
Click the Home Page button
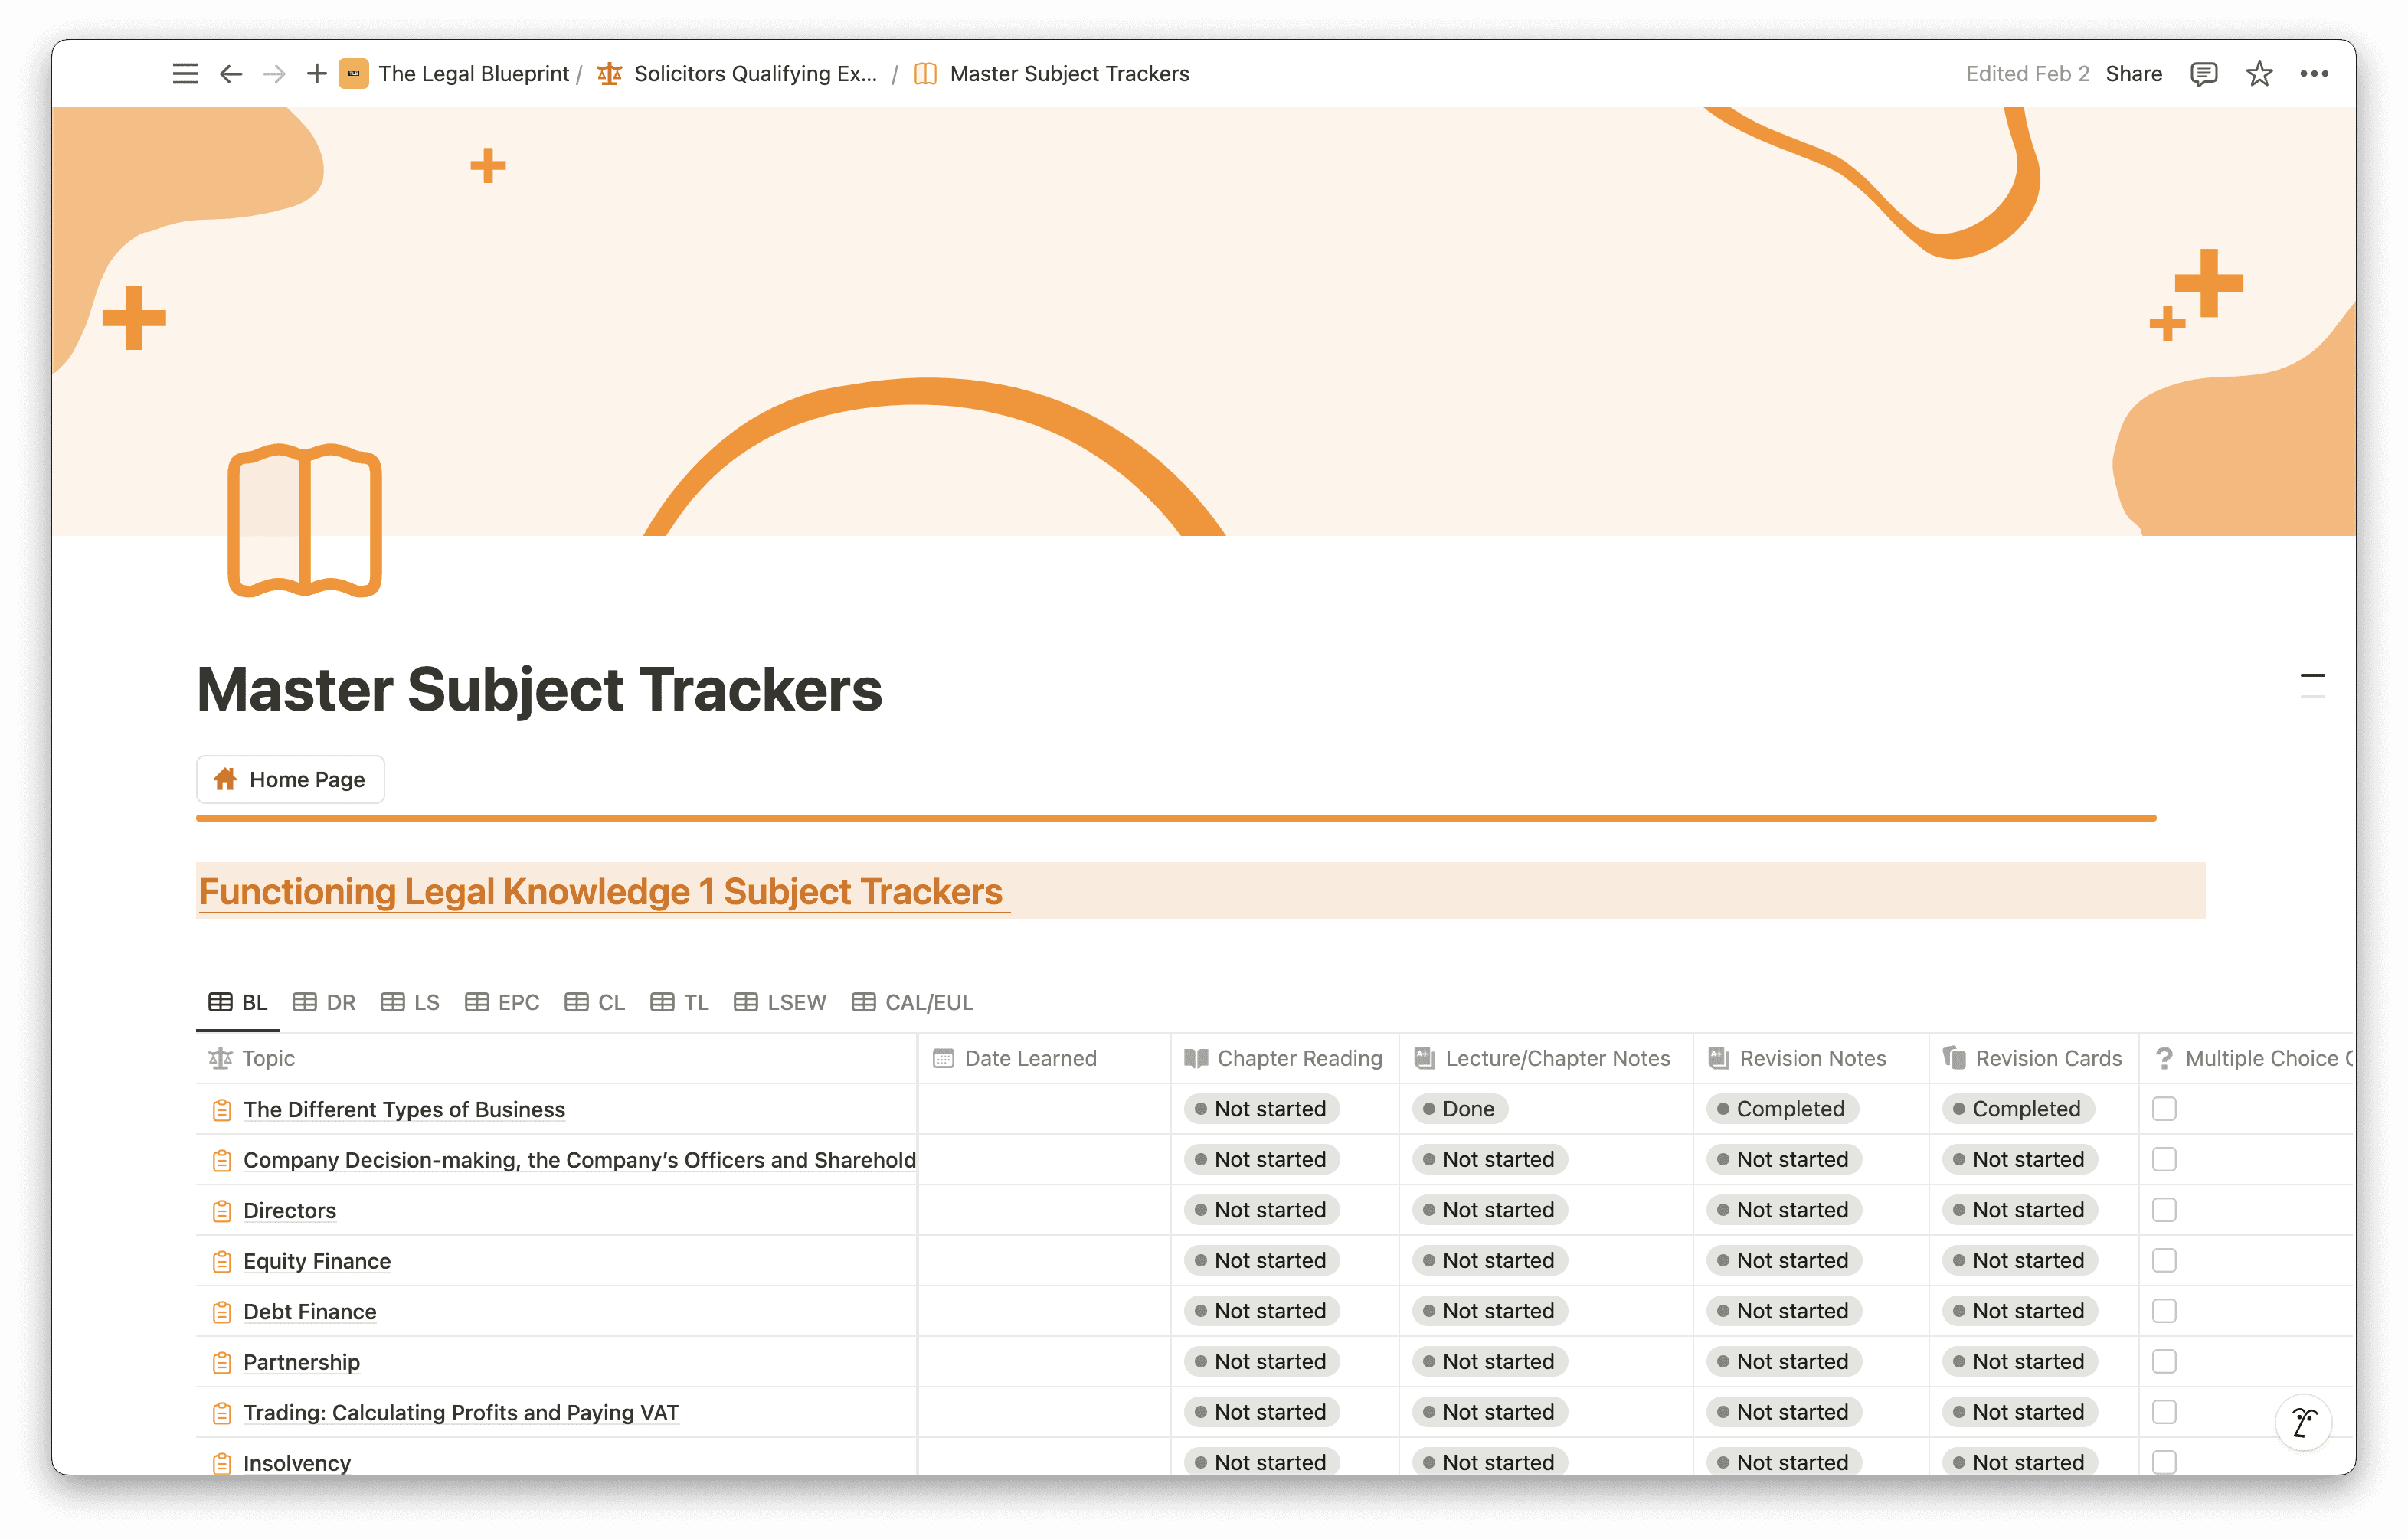coord(290,779)
